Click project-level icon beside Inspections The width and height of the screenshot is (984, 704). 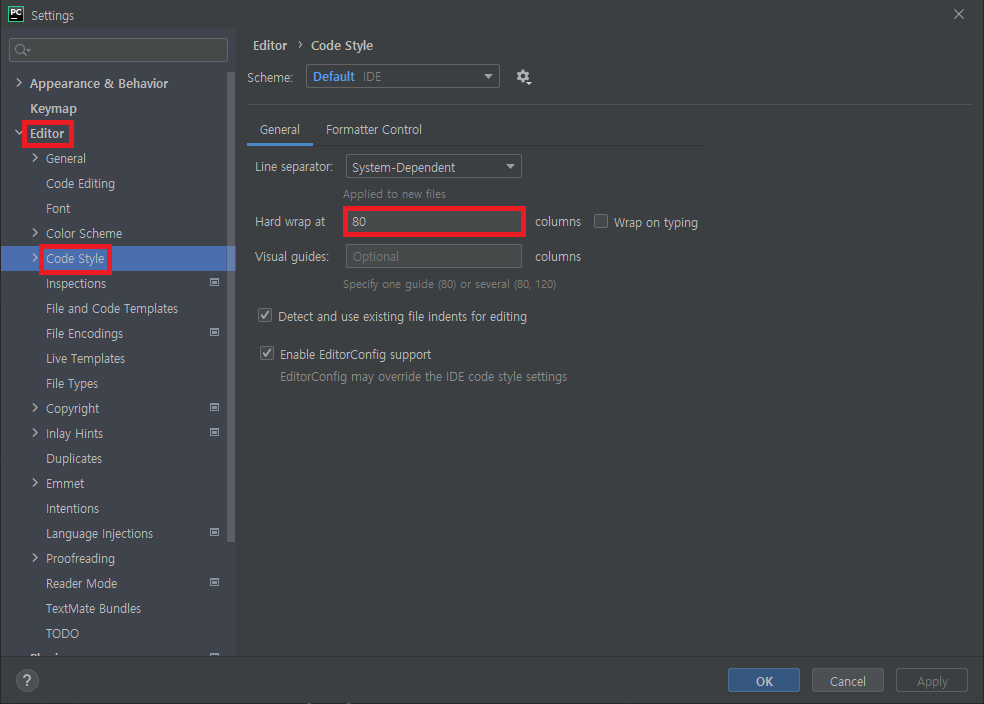click(215, 282)
